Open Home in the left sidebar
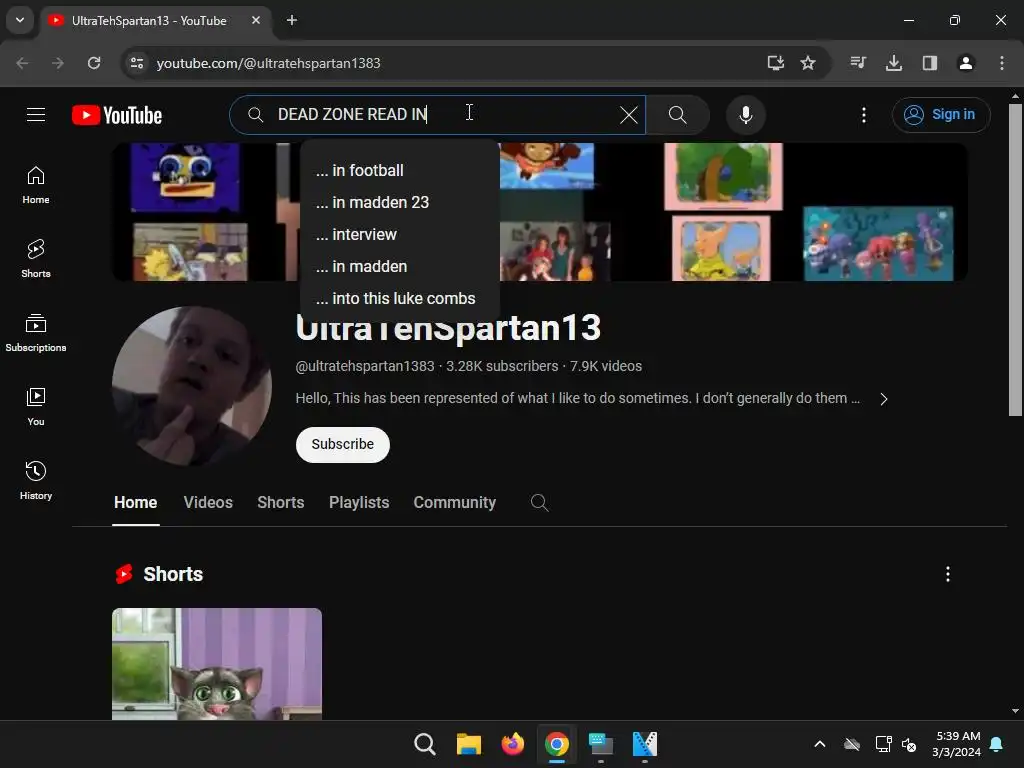The image size is (1024, 768). click(x=36, y=185)
